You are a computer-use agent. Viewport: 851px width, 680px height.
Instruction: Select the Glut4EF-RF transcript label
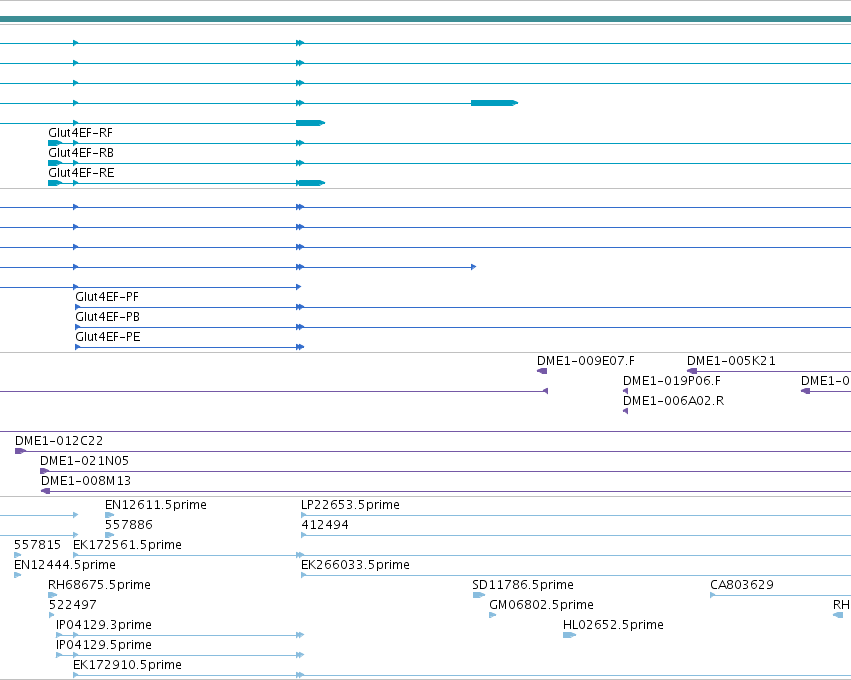coord(80,133)
